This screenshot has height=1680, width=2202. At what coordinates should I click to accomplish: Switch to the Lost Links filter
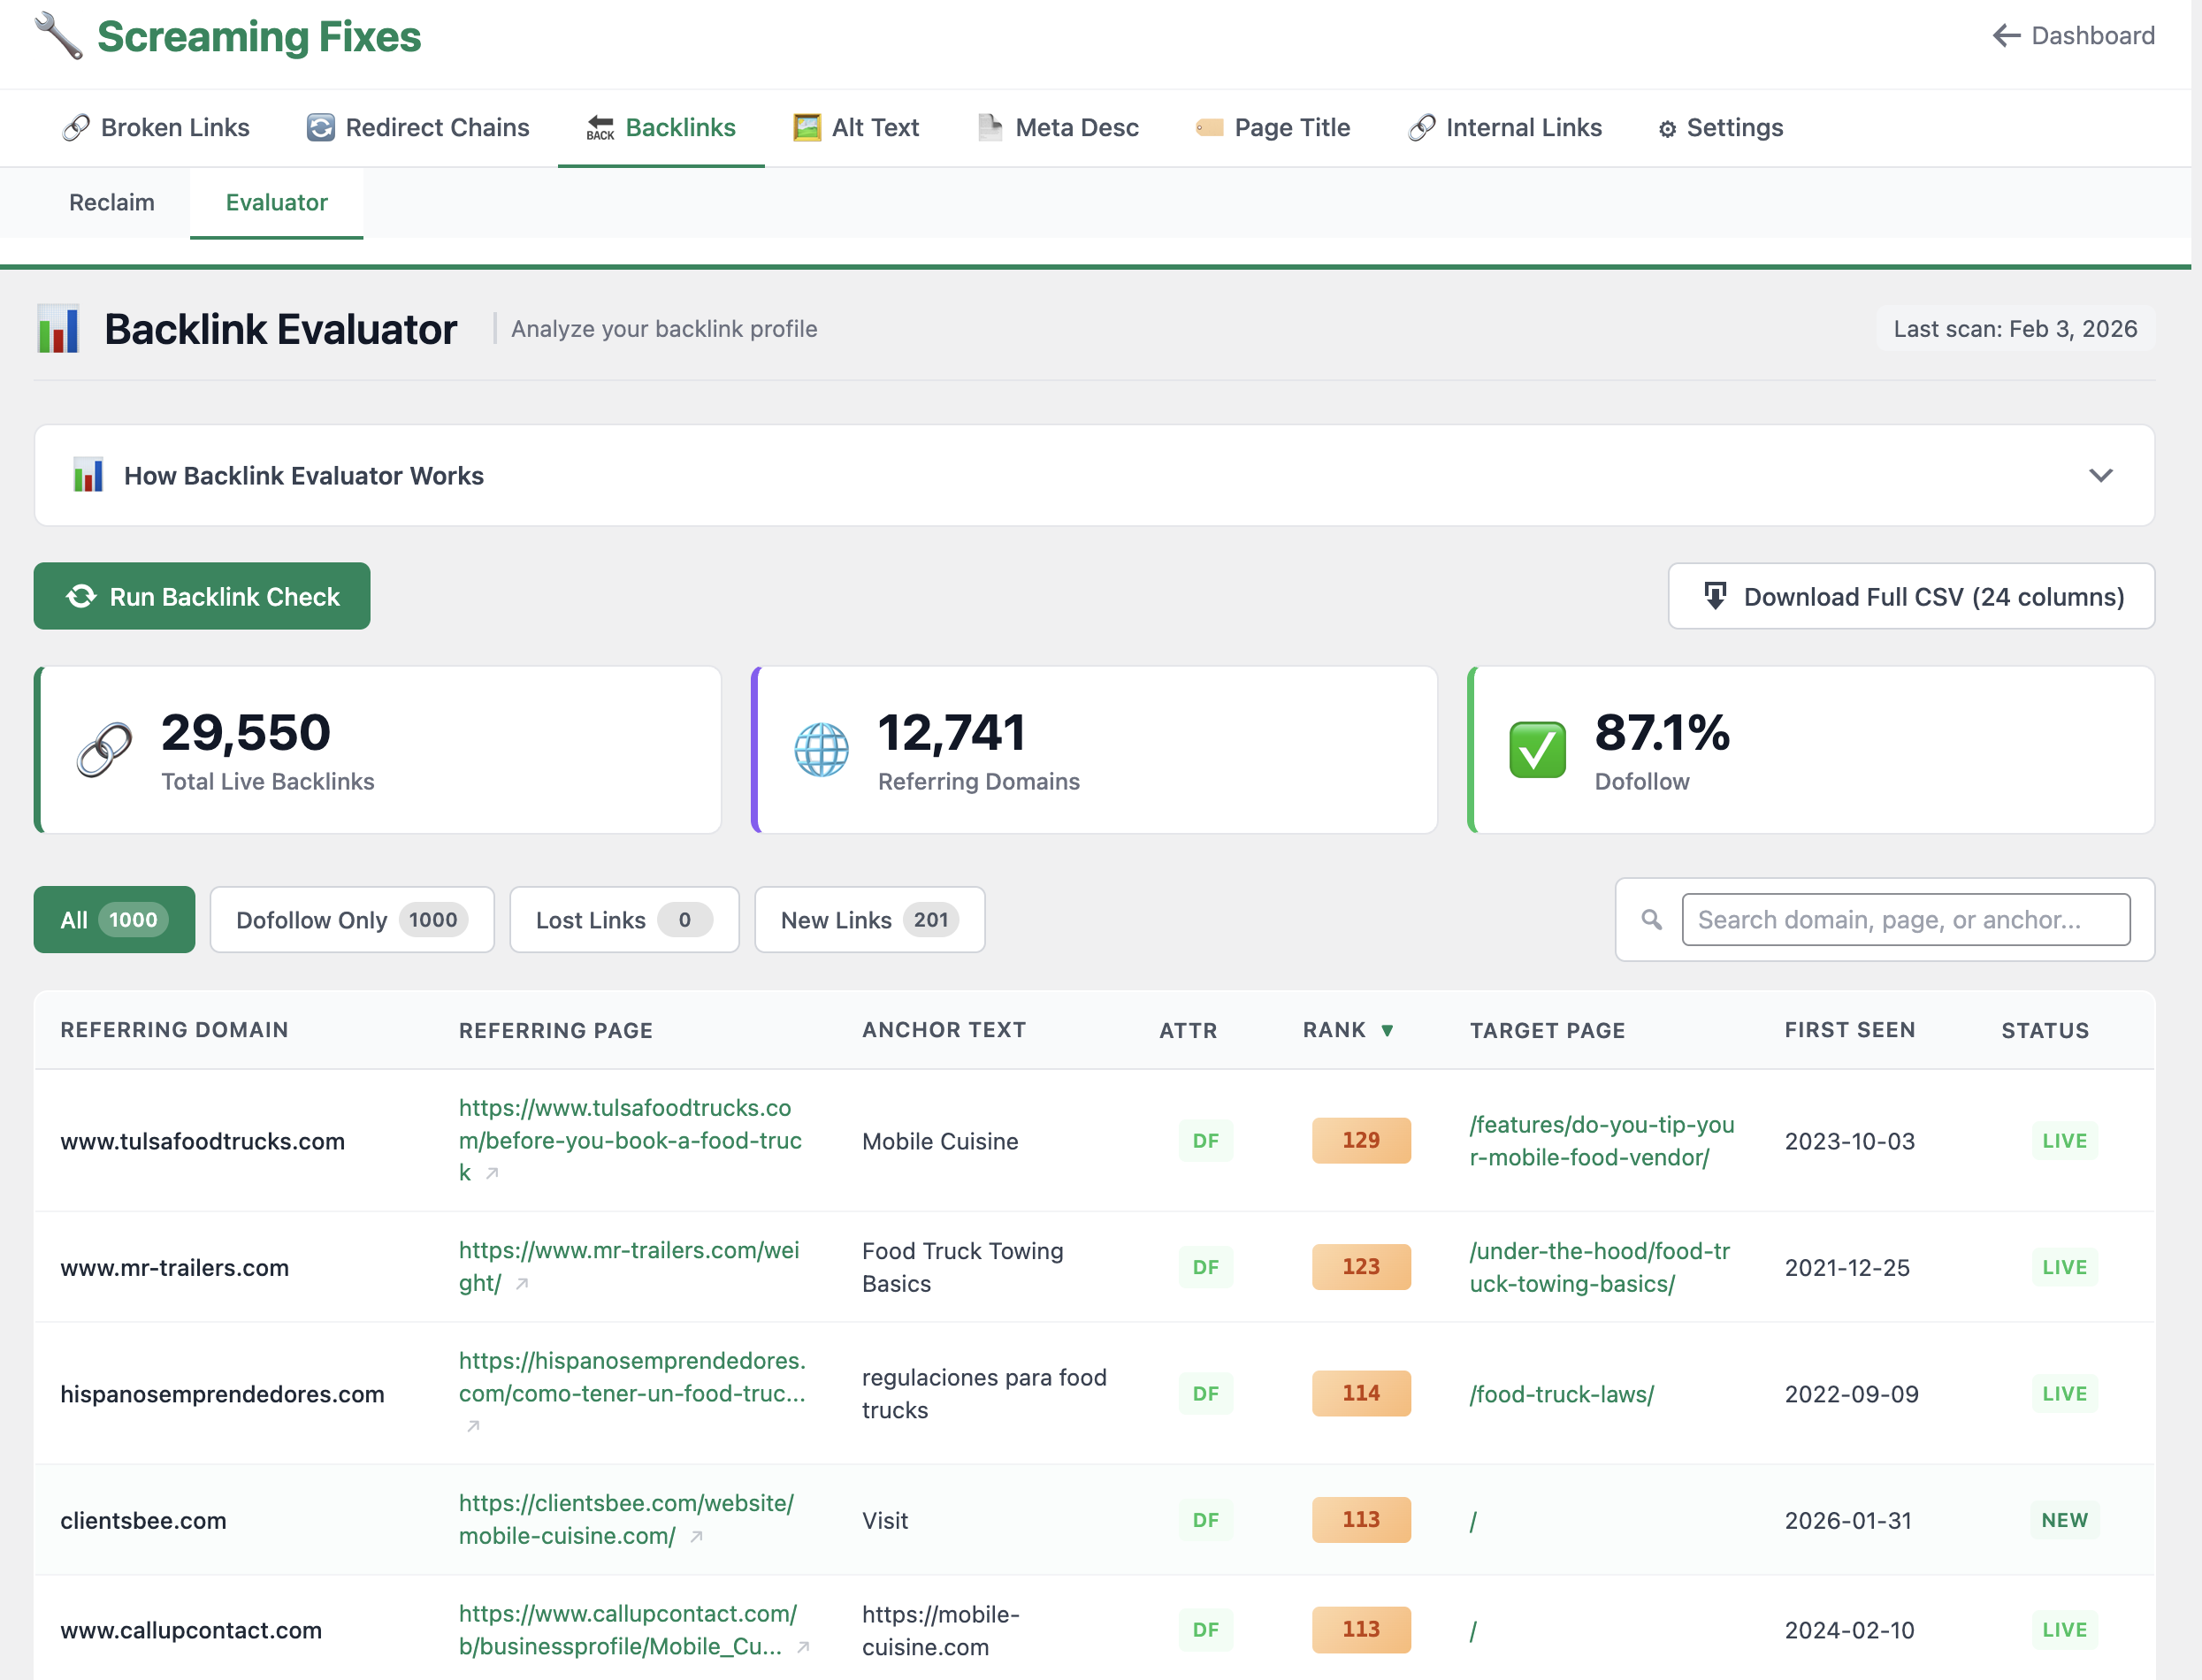[x=623, y=919]
